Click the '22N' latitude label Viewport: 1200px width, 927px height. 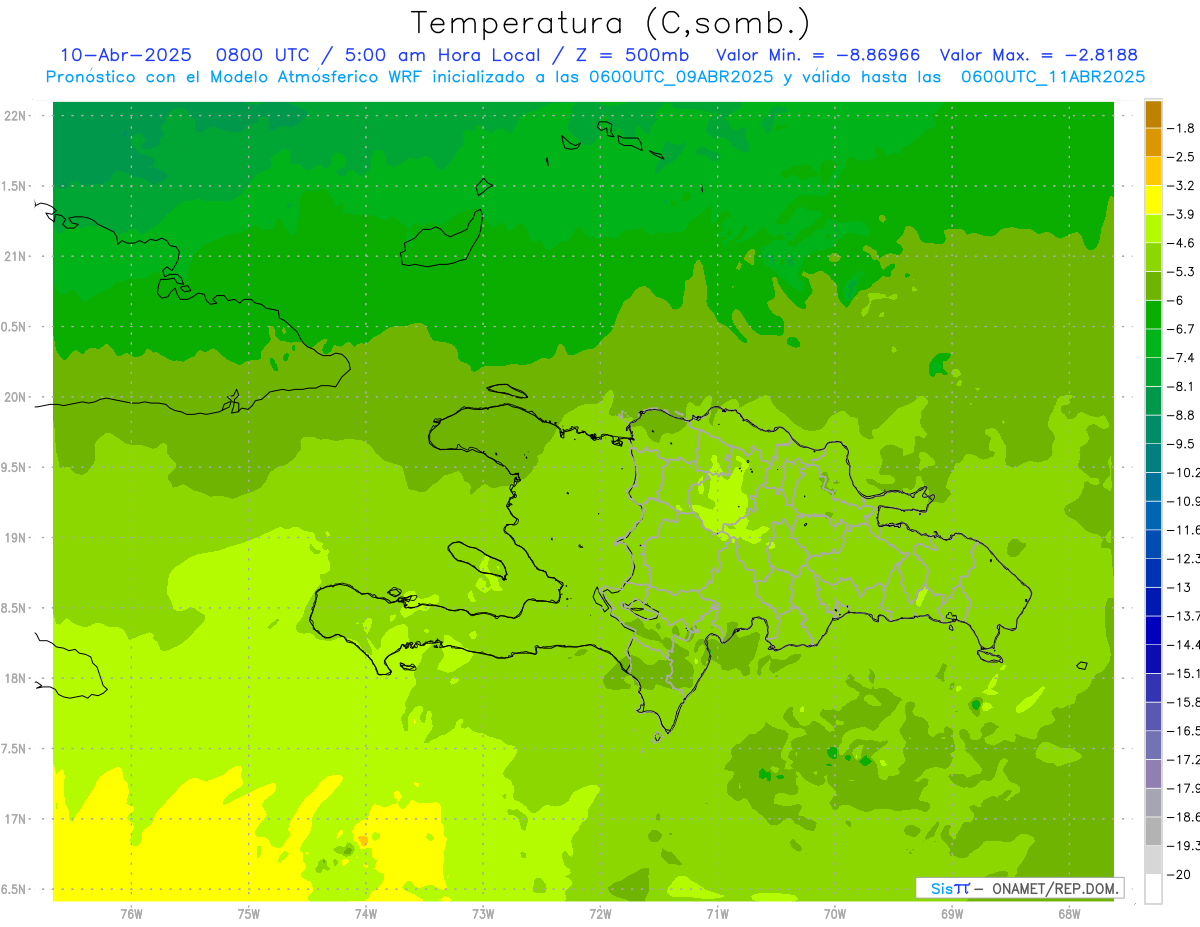pos(16,116)
